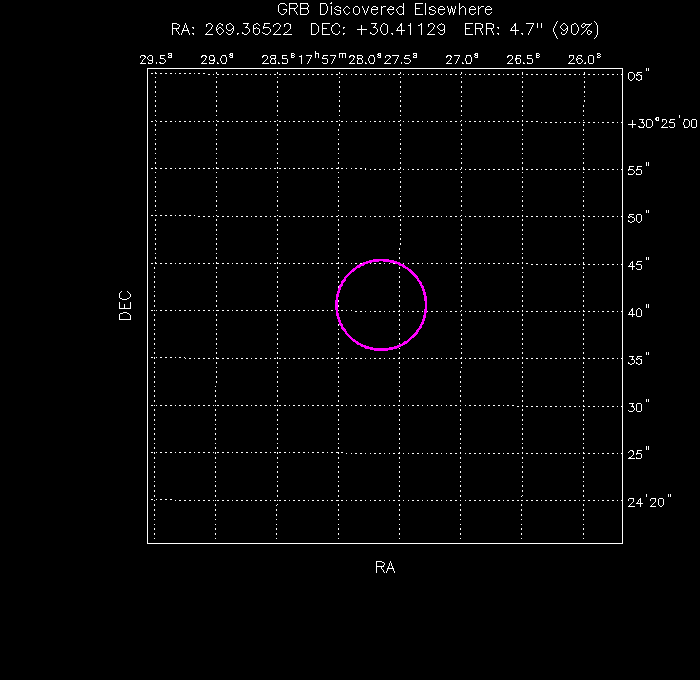The width and height of the screenshot is (700, 680).
Task: Click the 05" declination label at top right
Action: point(638,76)
